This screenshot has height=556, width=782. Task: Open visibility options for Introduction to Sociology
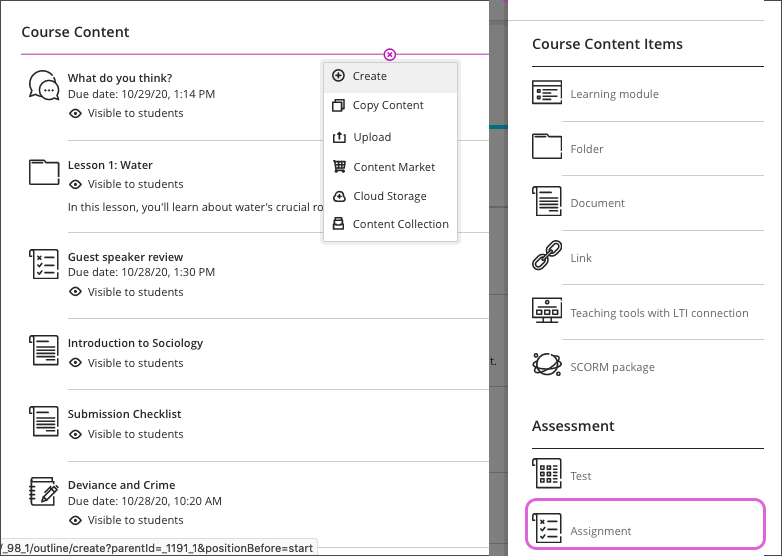coord(126,363)
